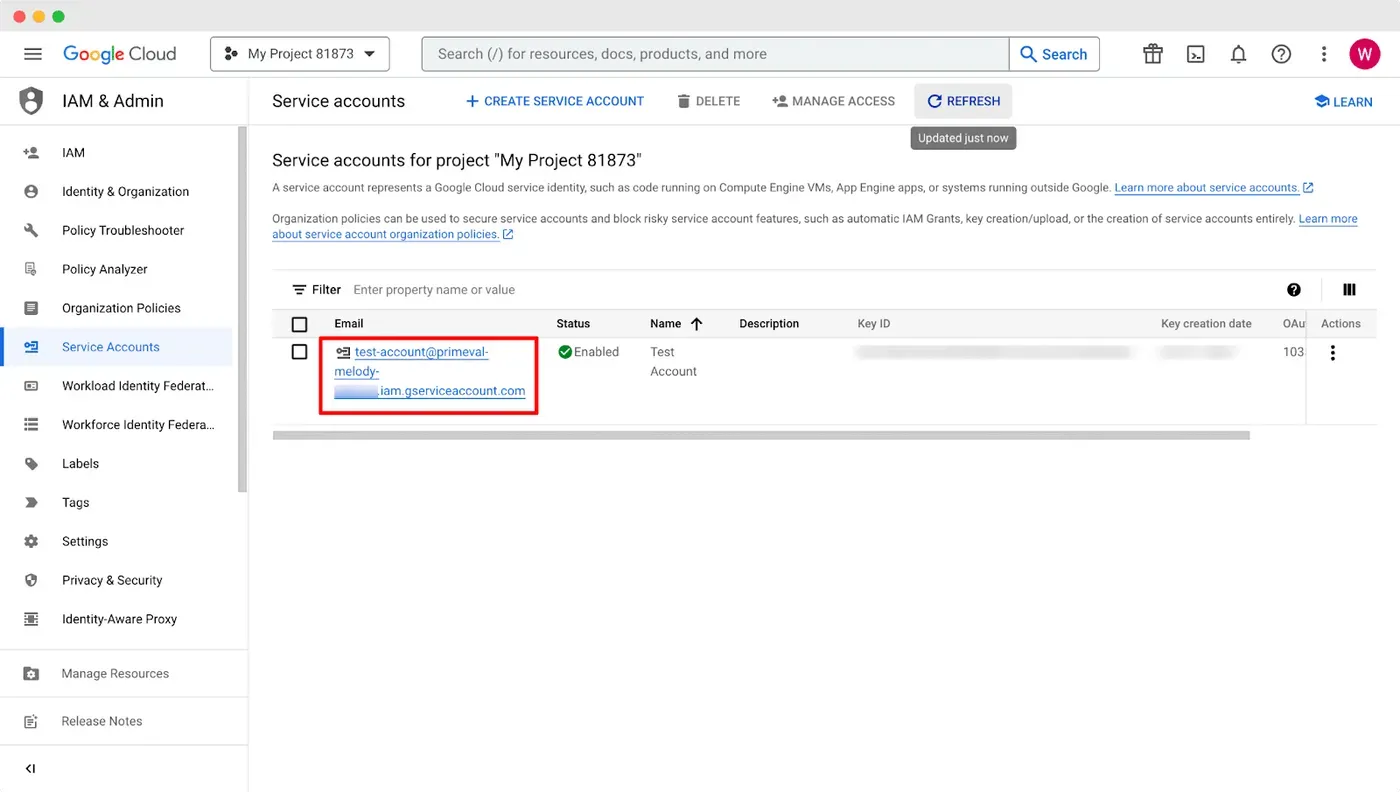Click the Workforce Identity Federation icon
1400x792 pixels.
31,425
